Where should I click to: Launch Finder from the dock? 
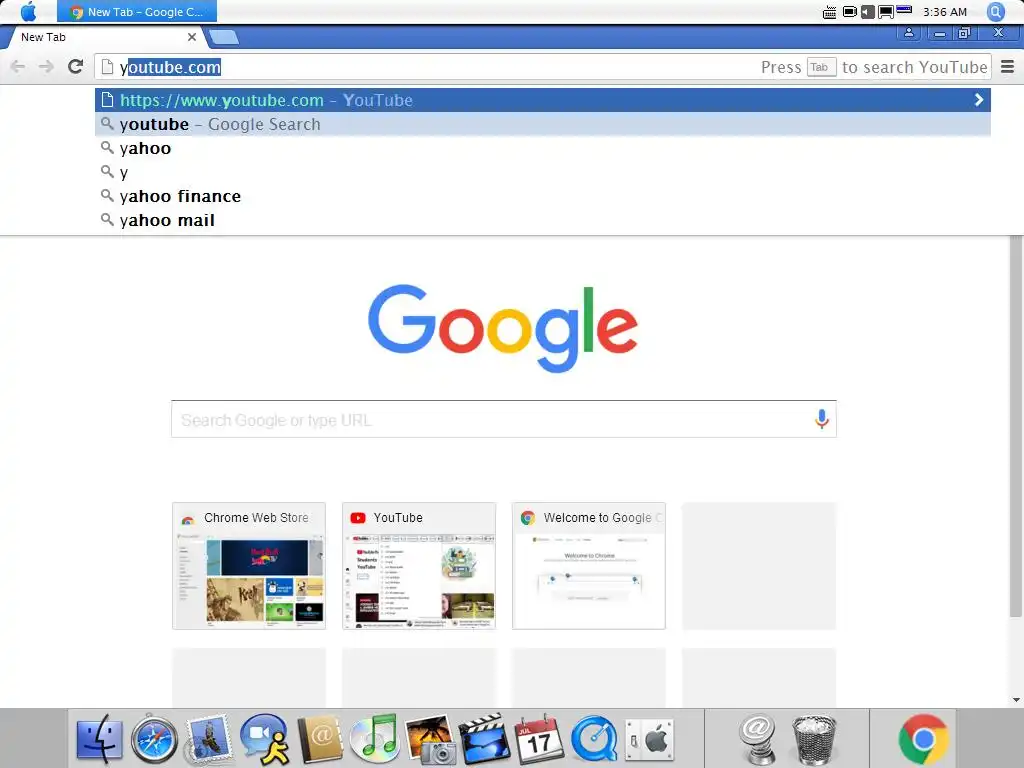(x=99, y=740)
